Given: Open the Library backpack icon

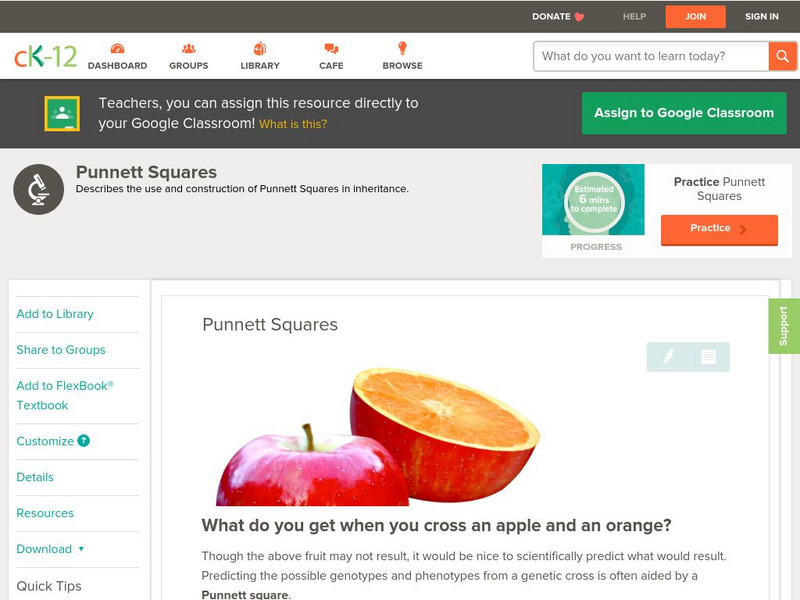Looking at the screenshot, I should (x=260, y=48).
